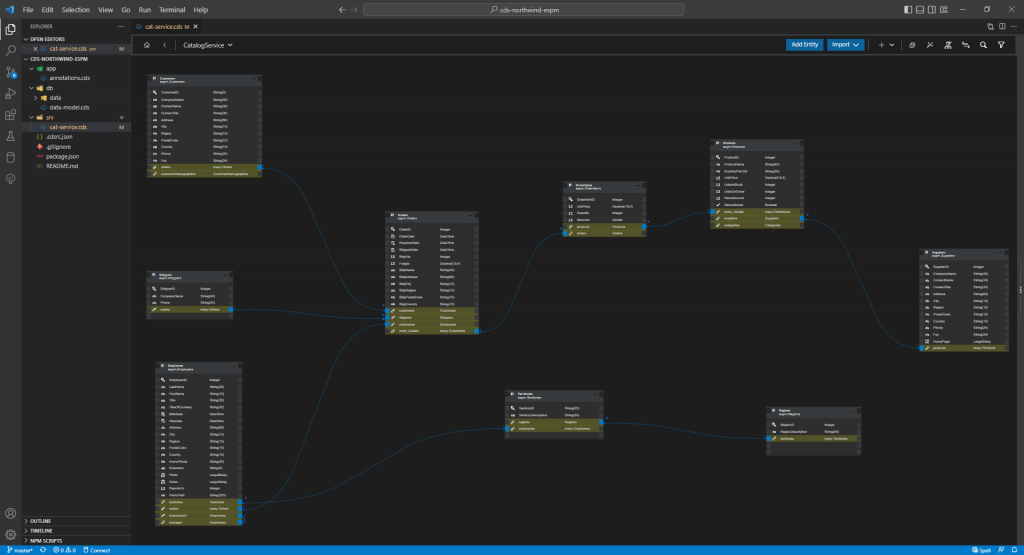Click Connect in the status bar
The image size is (1024, 555).
(x=97, y=550)
